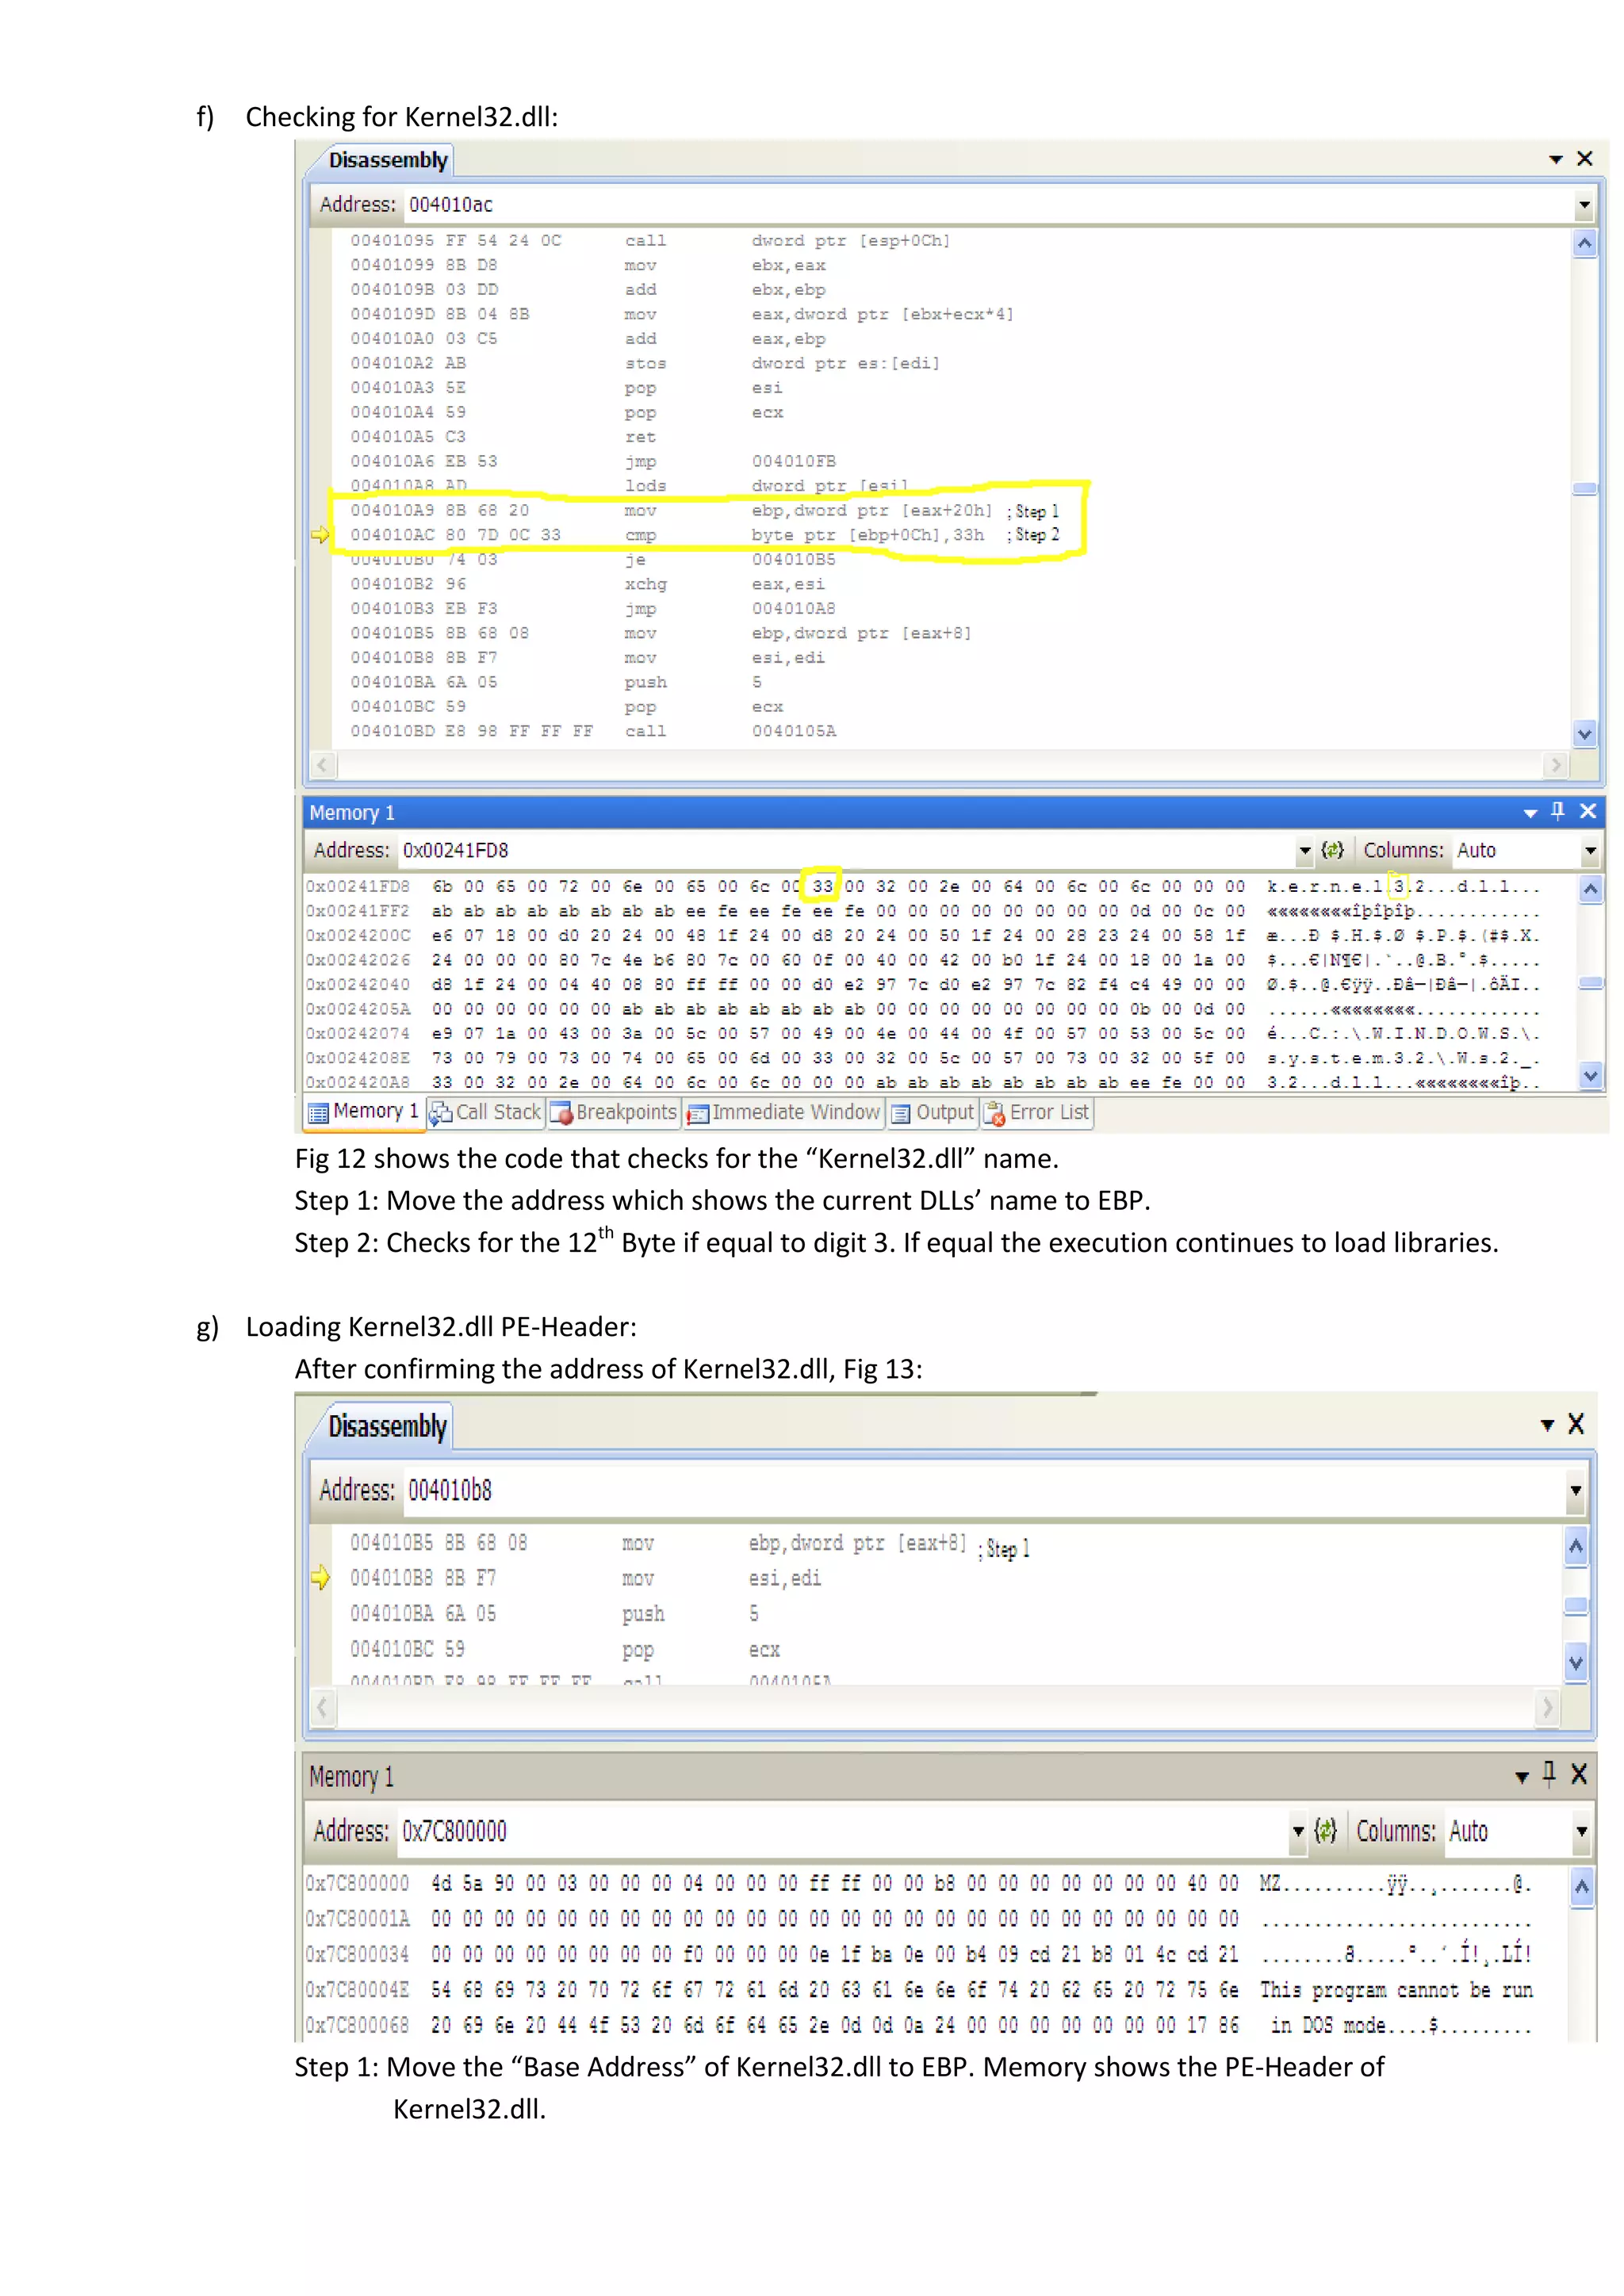Screen dimensions: 1624x2296
Task: Click right arrow of lower Disassembly horizontal scrollbar
Action: [x=1547, y=1707]
